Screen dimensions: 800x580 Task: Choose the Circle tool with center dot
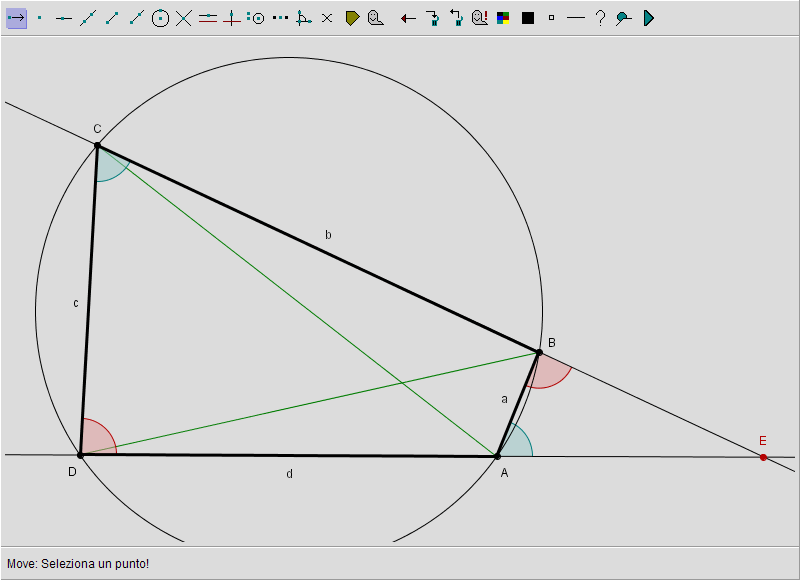pyautogui.click(x=160, y=18)
